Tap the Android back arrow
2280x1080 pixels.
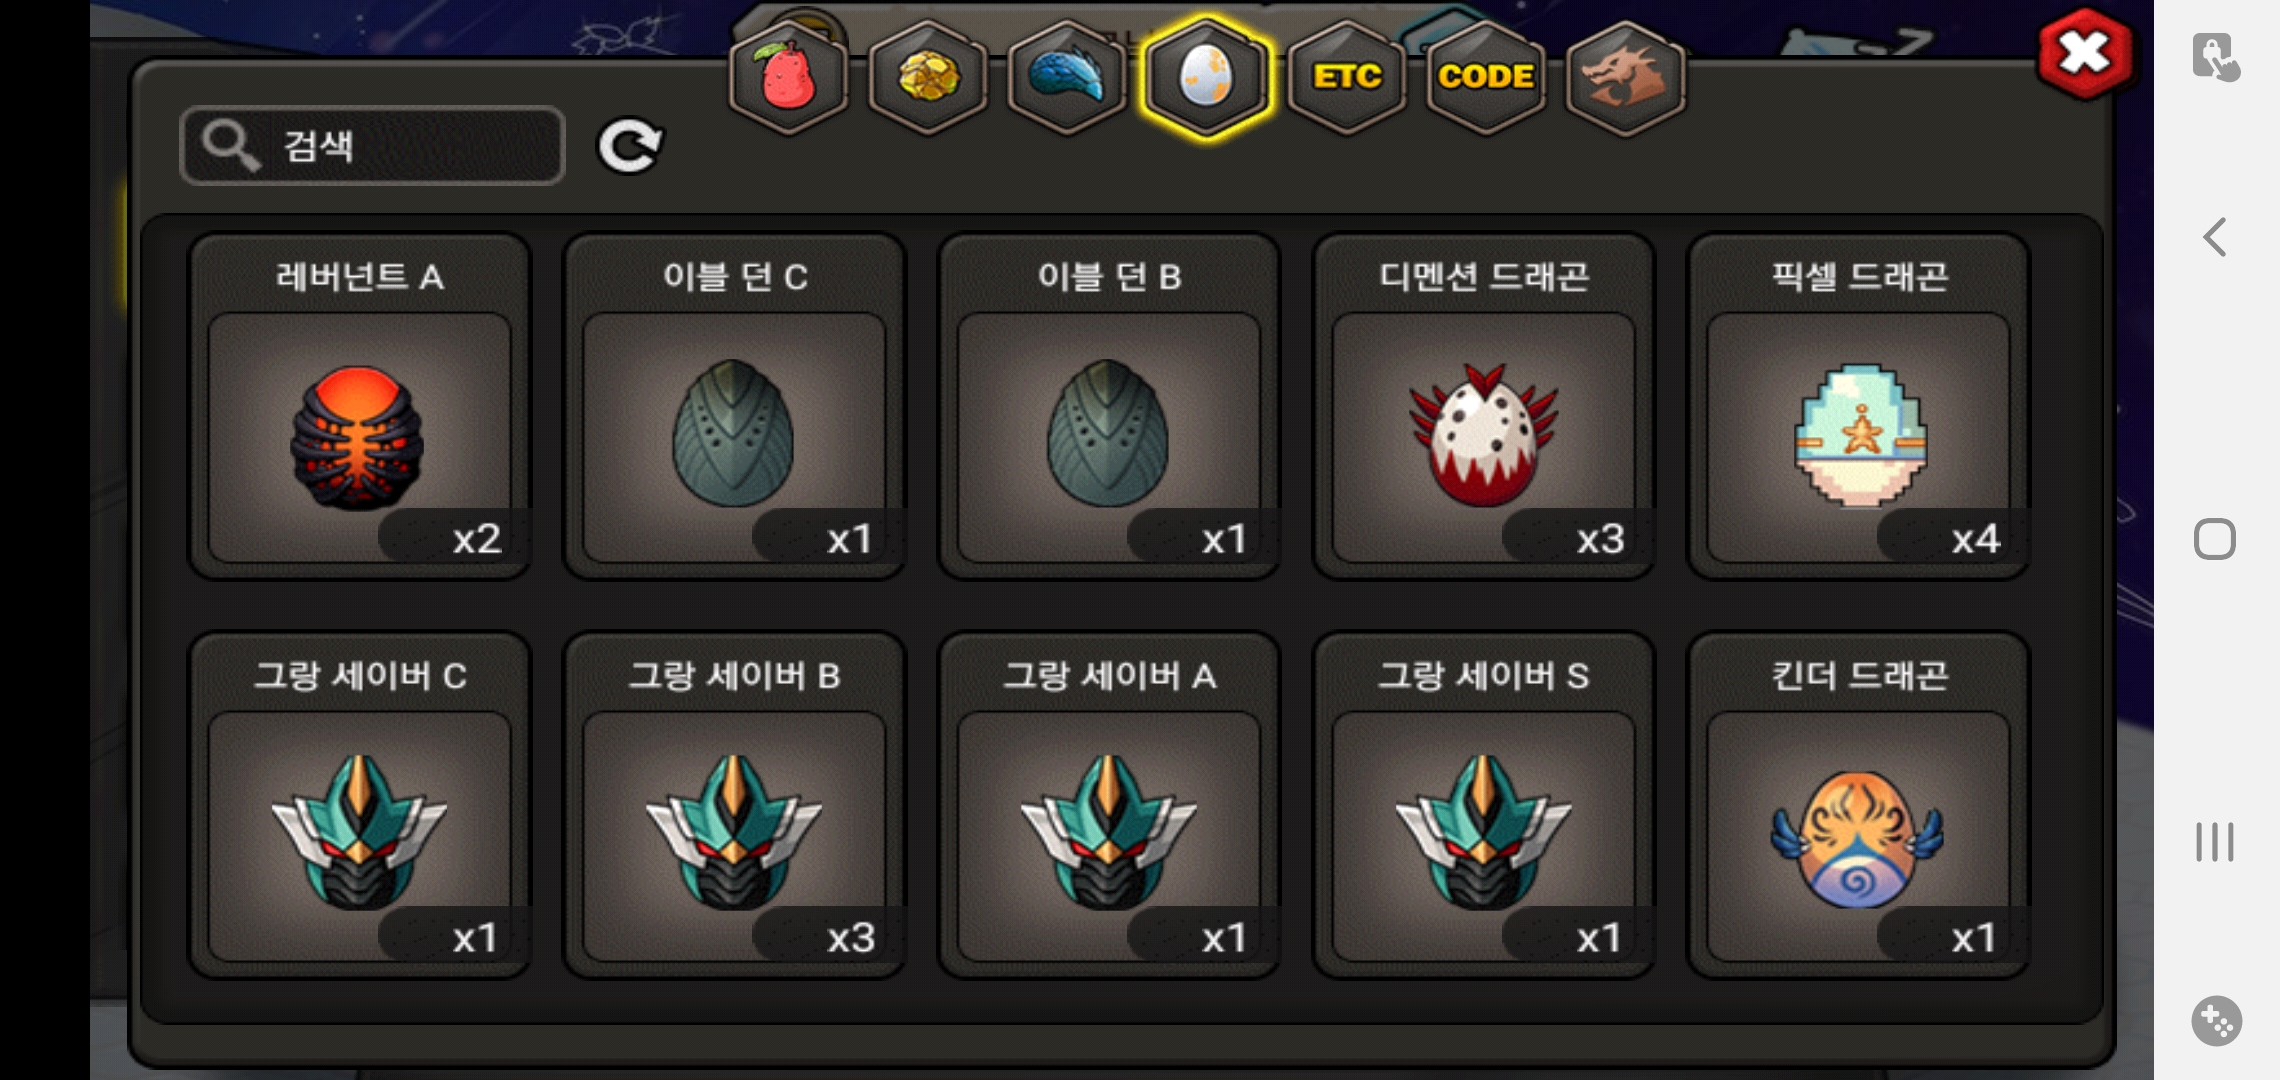pyautogui.click(x=2215, y=238)
